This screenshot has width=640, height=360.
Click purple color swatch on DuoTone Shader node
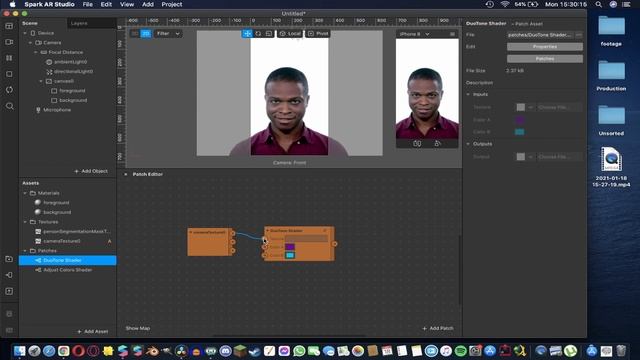click(290, 247)
